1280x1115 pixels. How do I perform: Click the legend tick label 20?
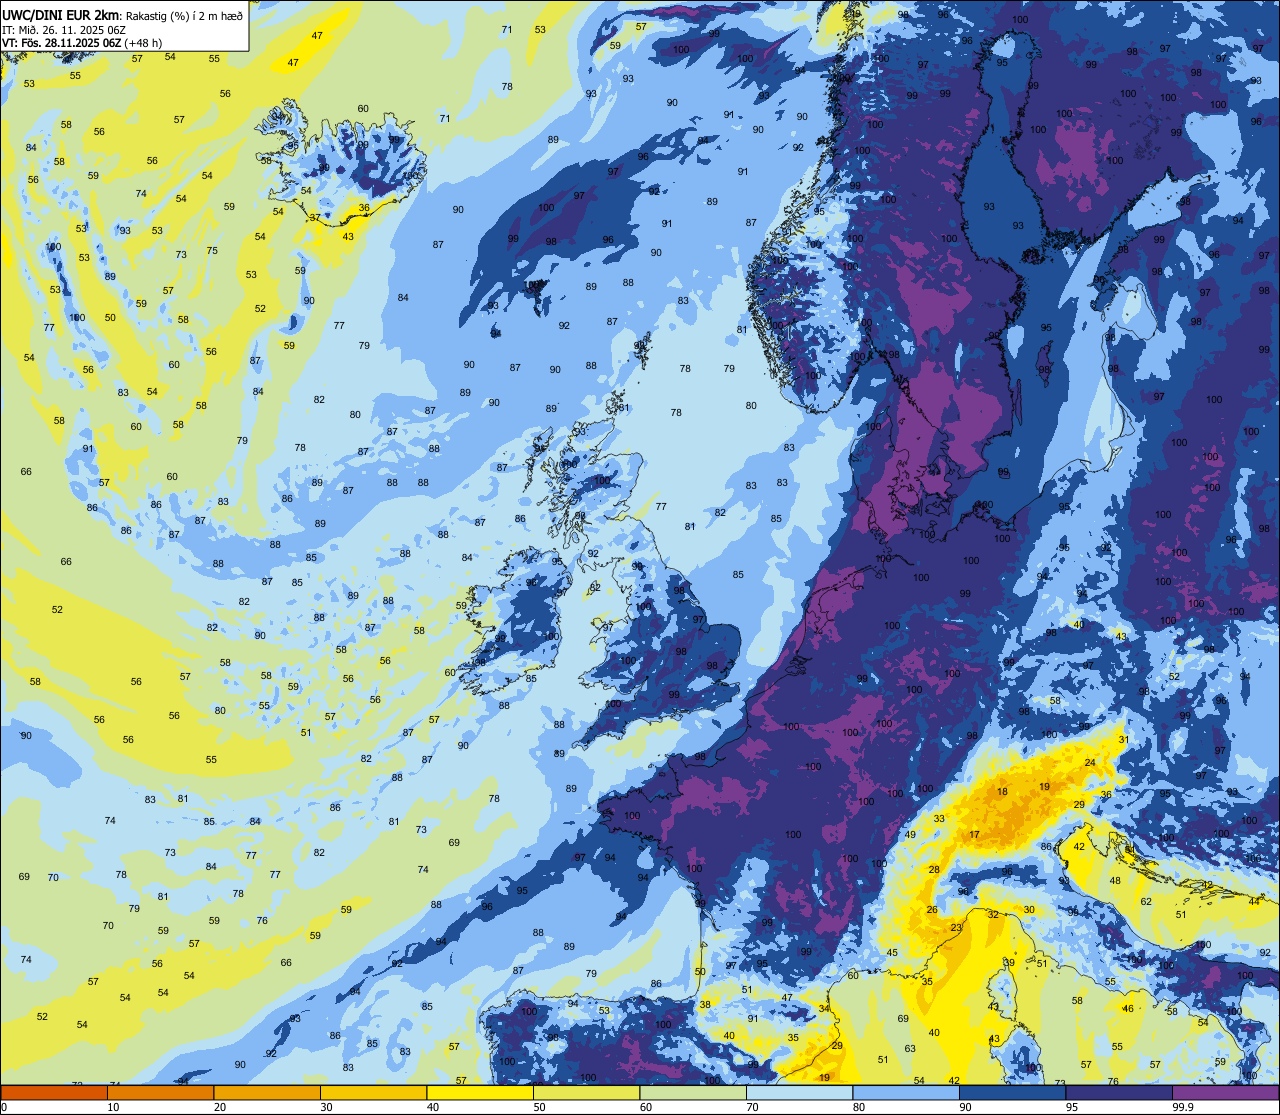pyautogui.click(x=220, y=1107)
